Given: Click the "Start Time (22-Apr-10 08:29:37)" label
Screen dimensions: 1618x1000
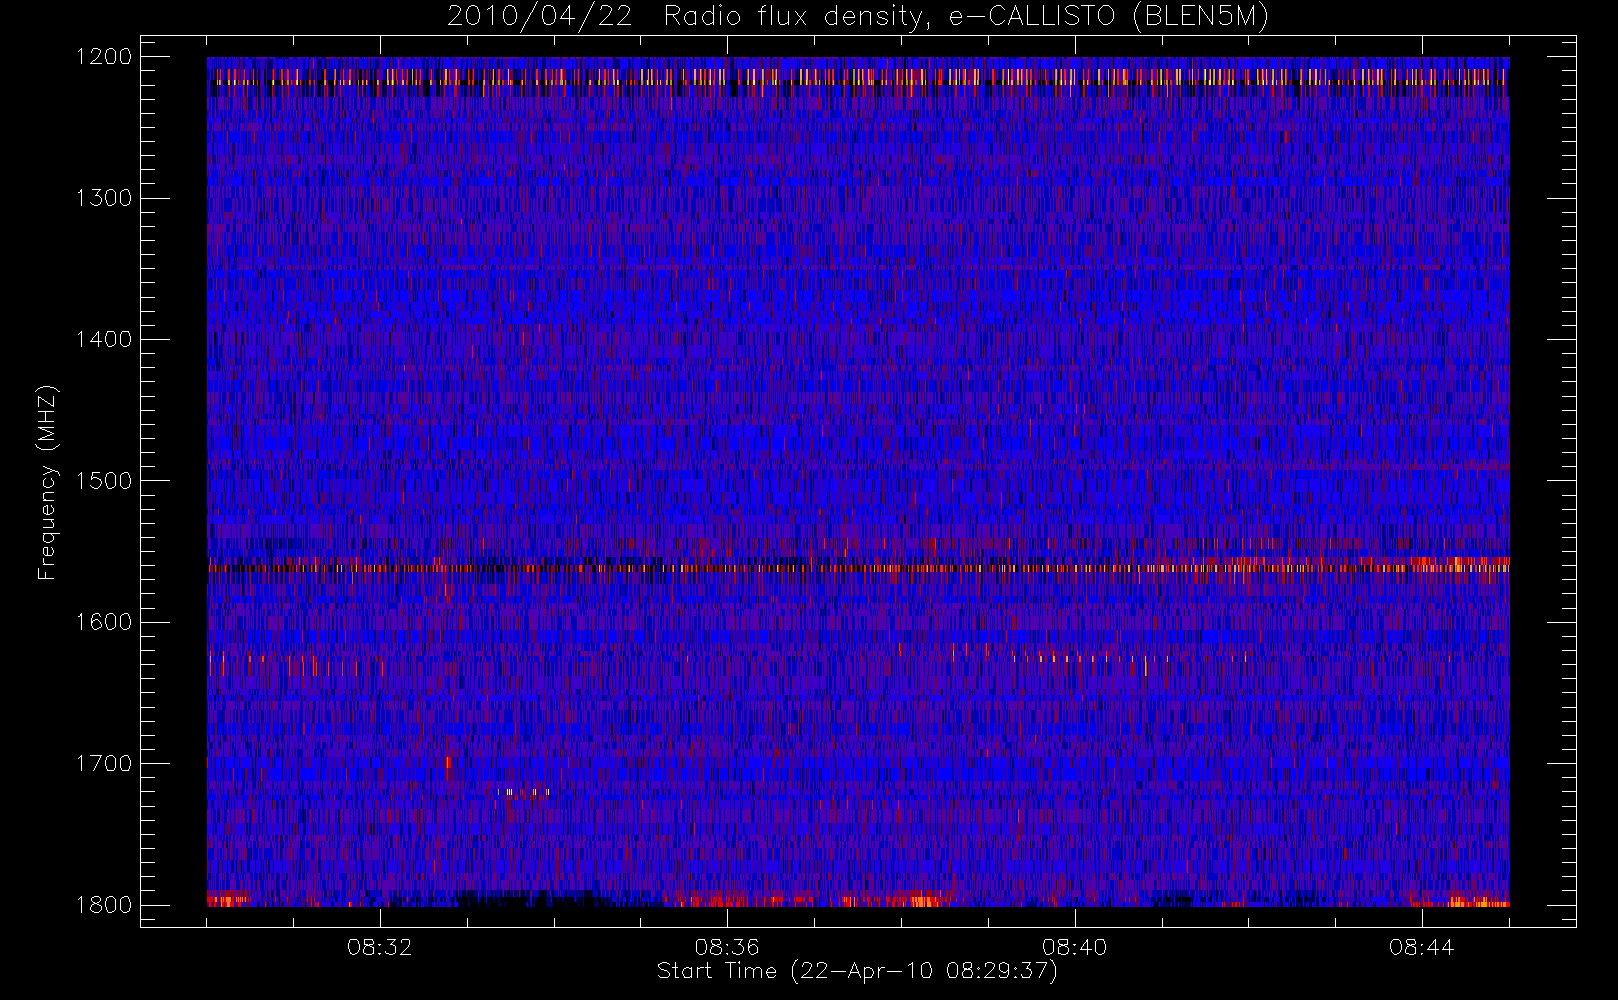Looking at the screenshot, I should pos(857,971).
